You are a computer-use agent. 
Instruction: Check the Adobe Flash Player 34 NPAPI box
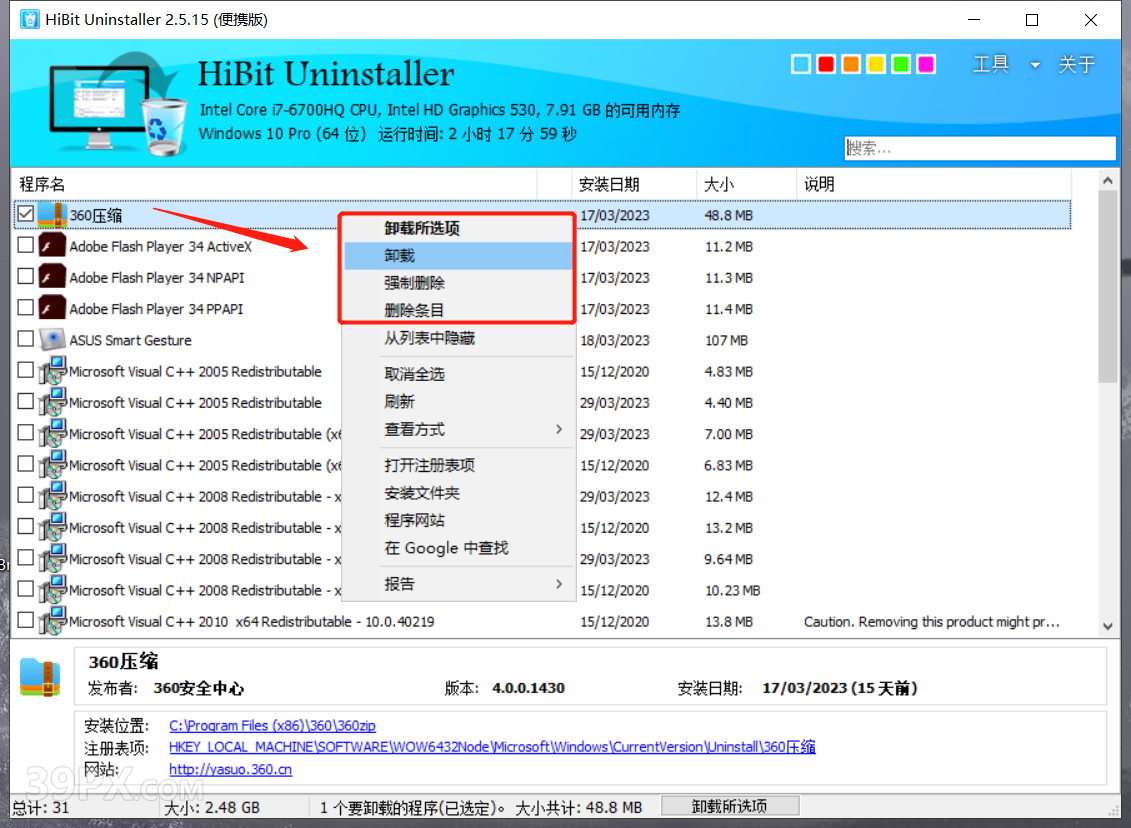(25, 276)
